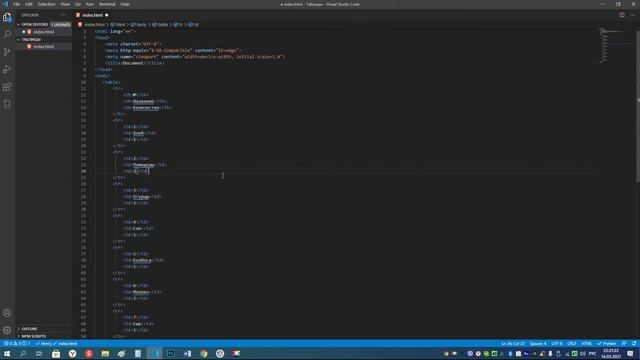
Task: Open the Windows Start menu
Action: (x=7, y=353)
